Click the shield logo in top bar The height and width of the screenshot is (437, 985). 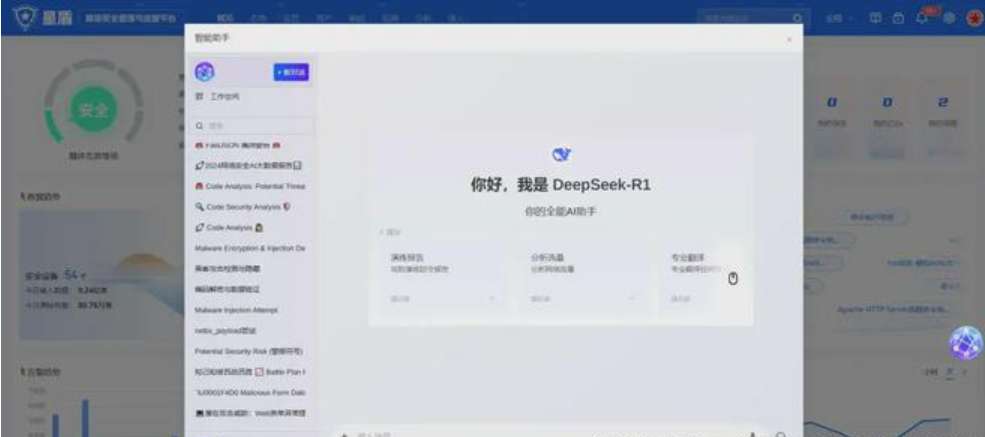tap(24, 17)
